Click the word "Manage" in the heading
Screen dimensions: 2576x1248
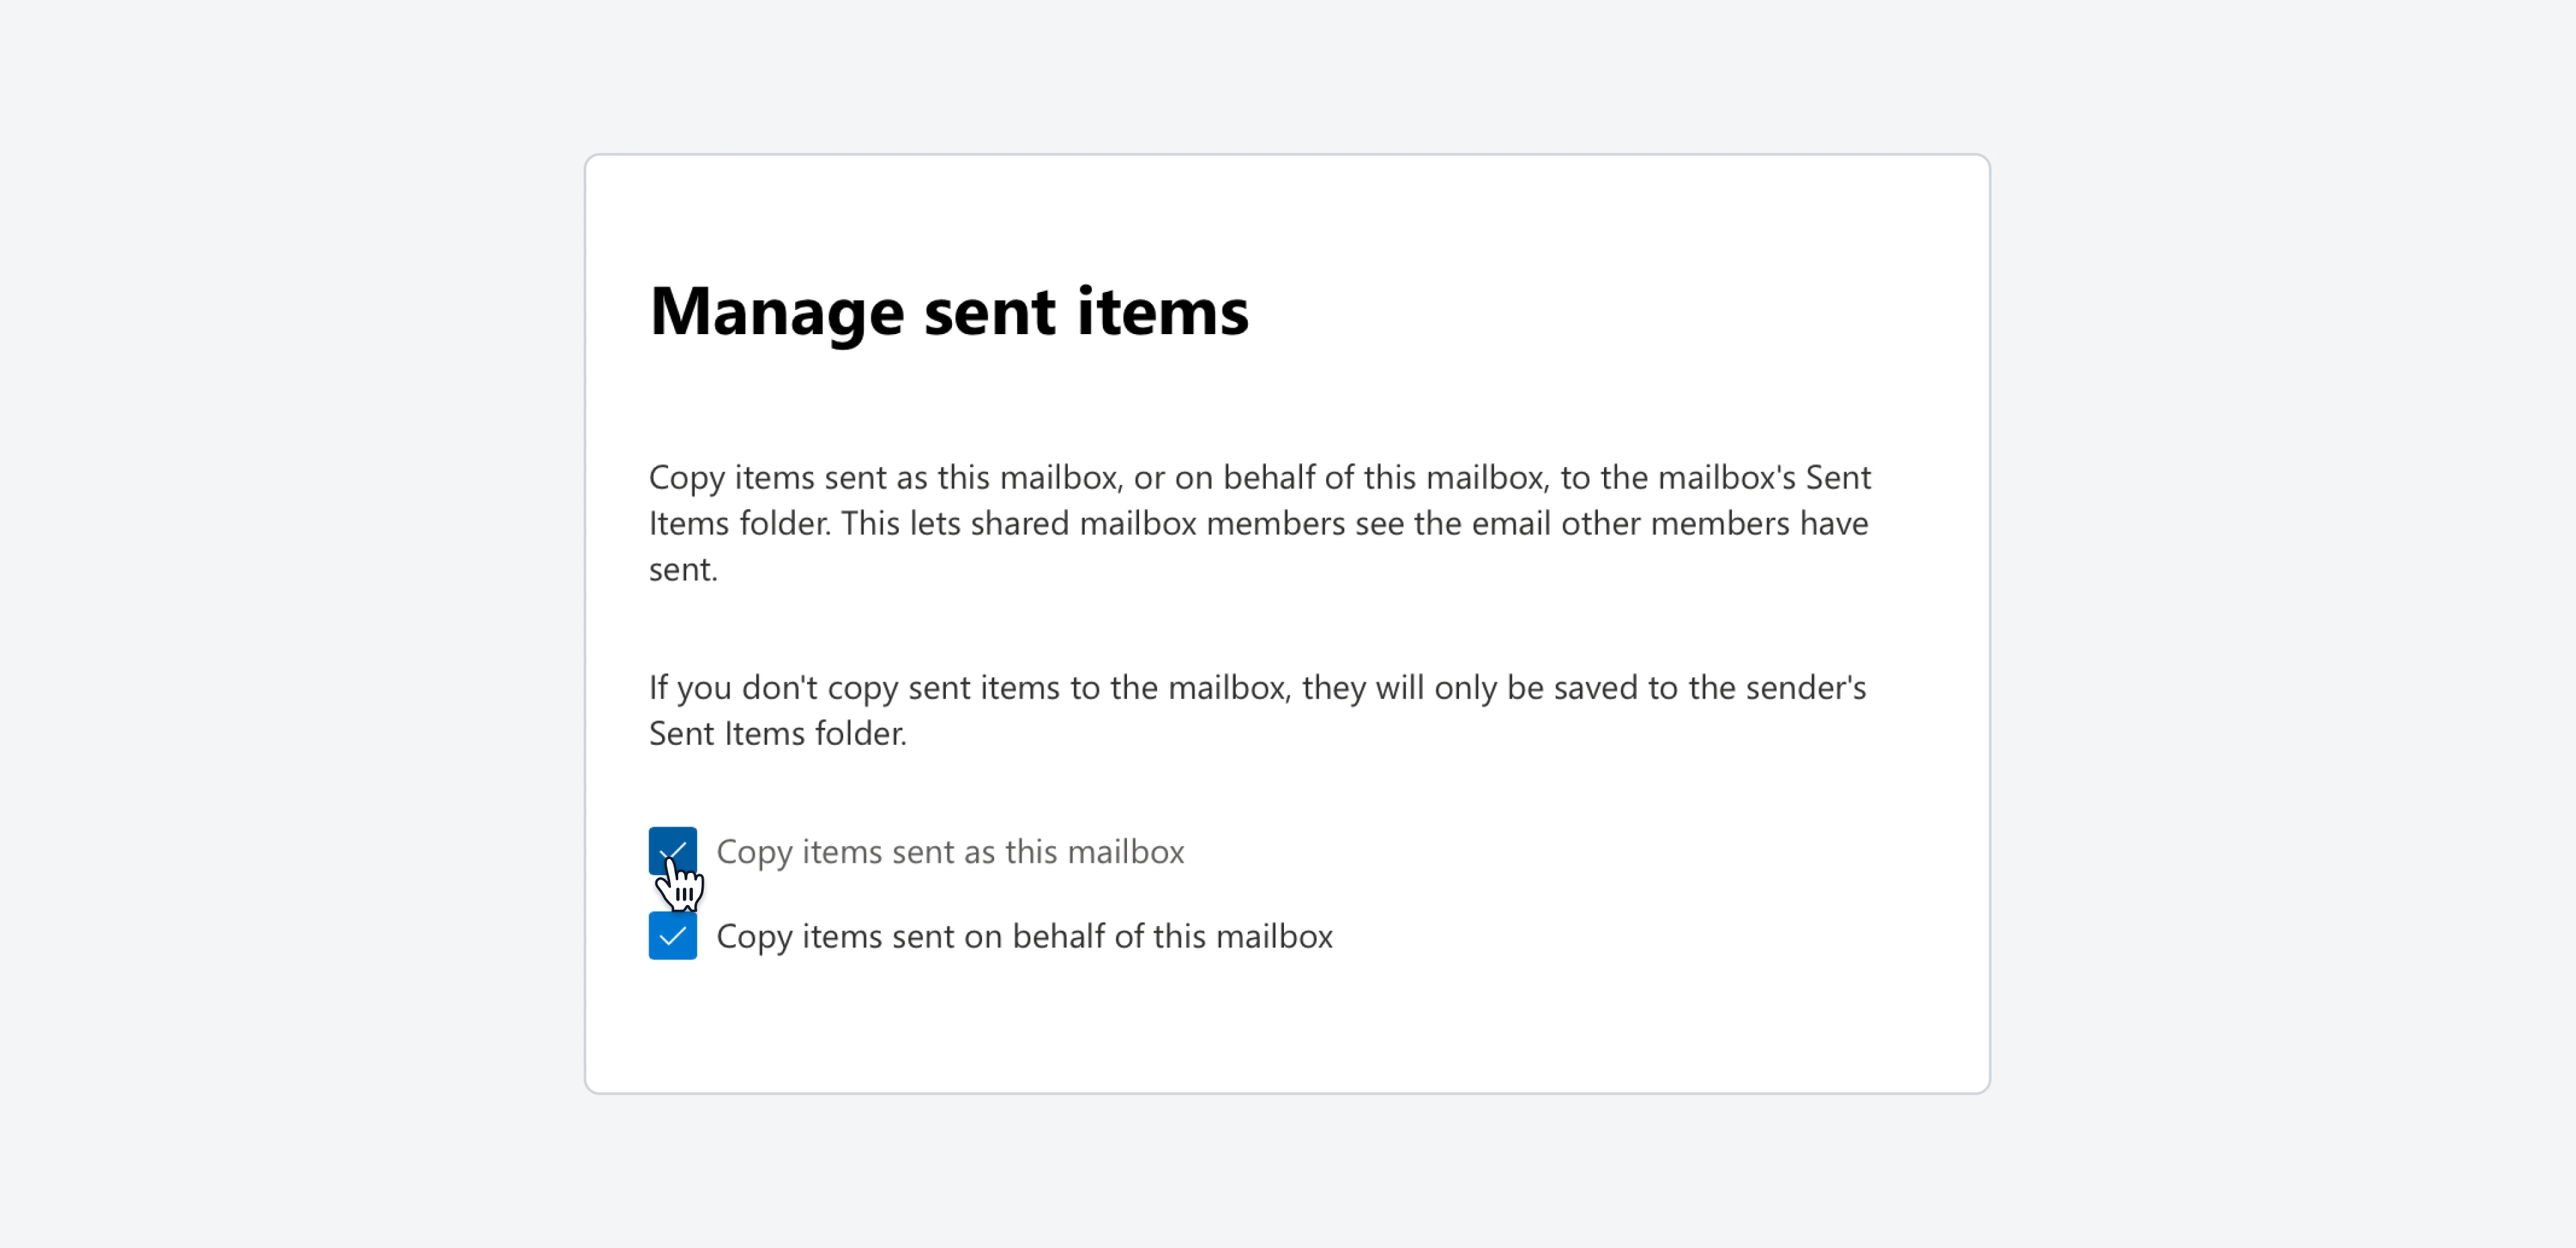[x=776, y=311]
